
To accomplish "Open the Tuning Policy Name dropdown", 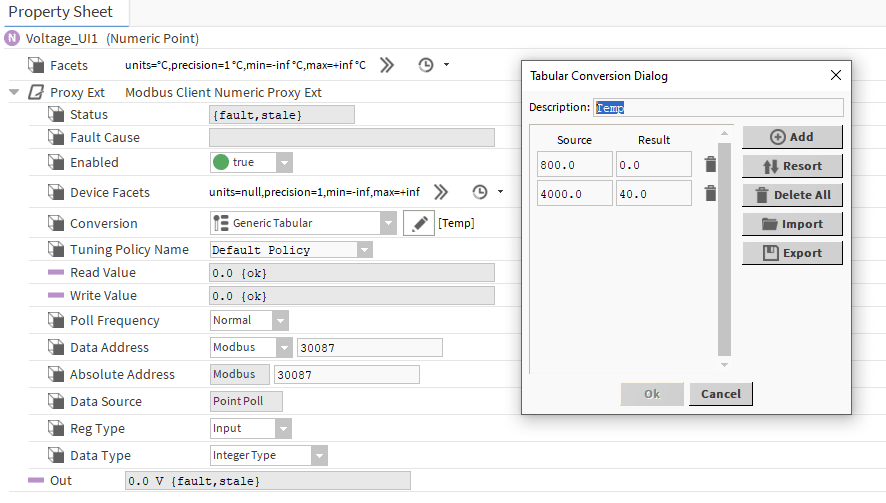I will (364, 250).
